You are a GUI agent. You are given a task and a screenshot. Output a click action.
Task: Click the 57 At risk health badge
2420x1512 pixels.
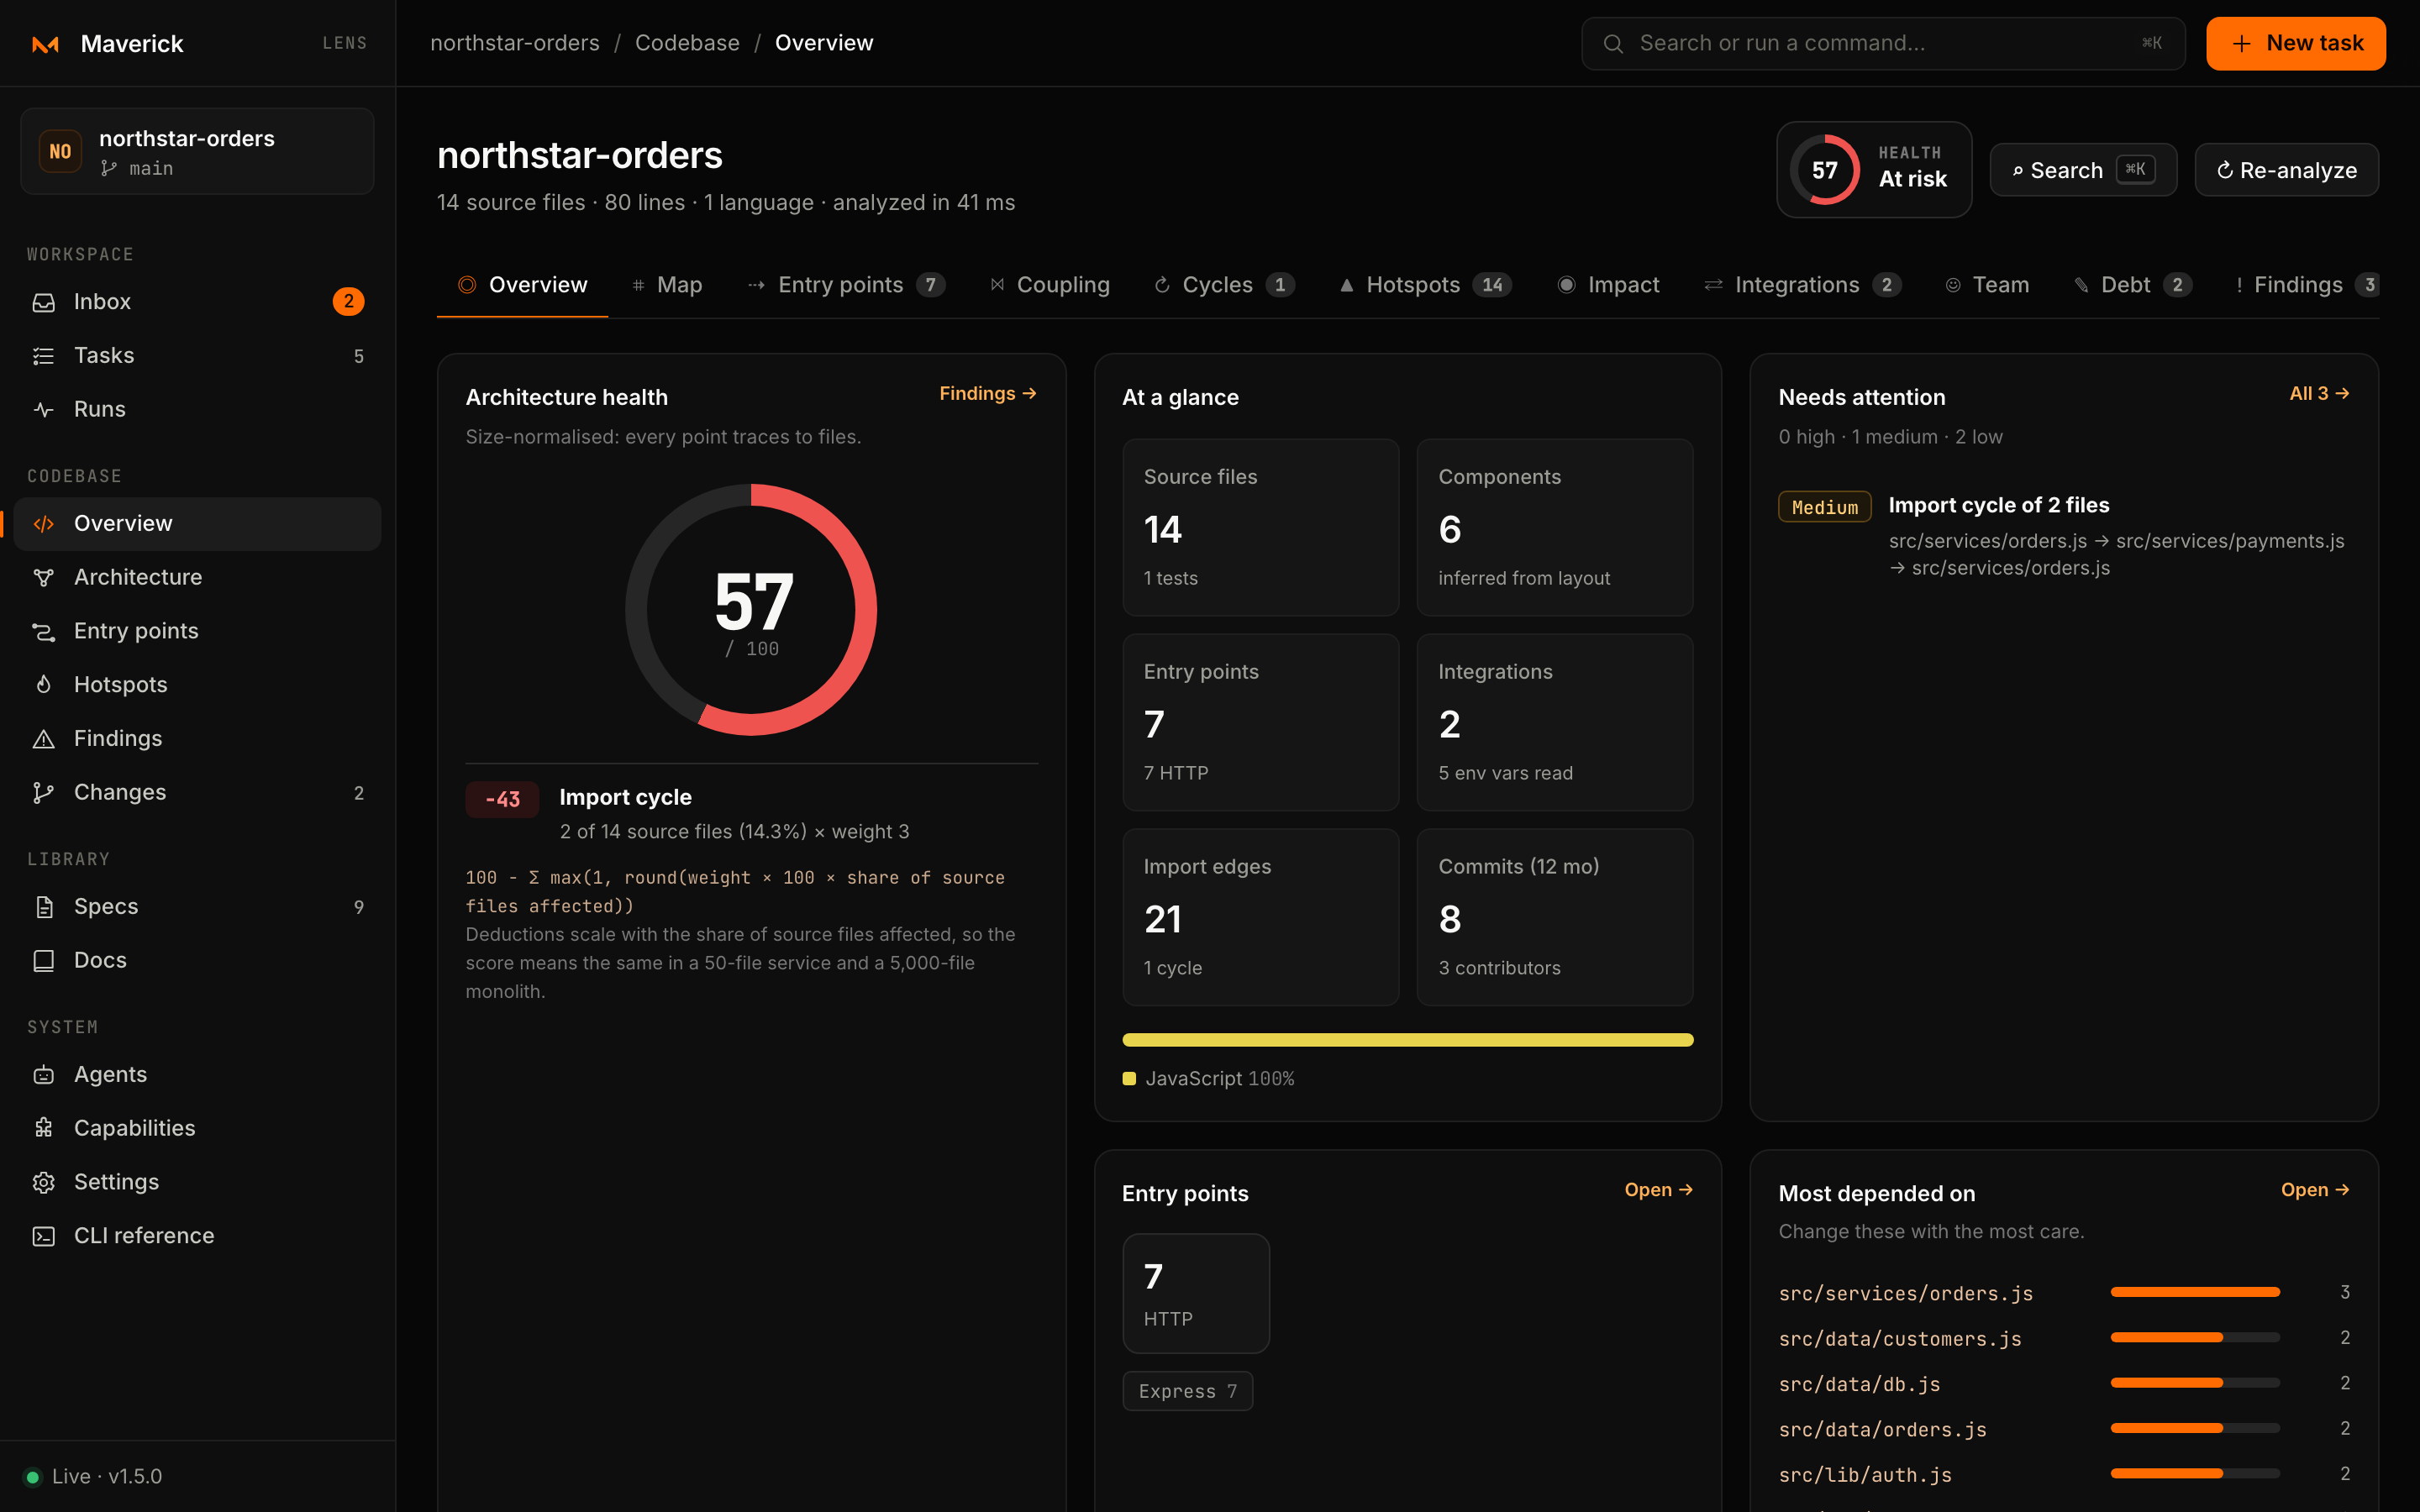point(1874,170)
